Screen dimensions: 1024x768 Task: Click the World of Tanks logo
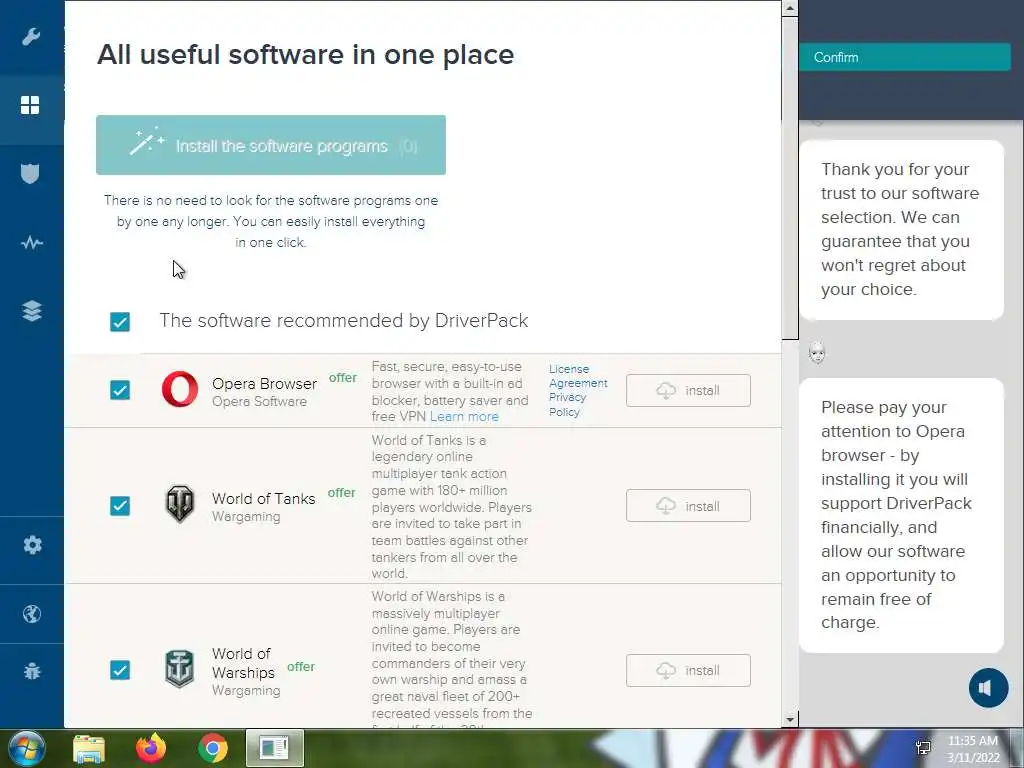click(x=180, y=504)
